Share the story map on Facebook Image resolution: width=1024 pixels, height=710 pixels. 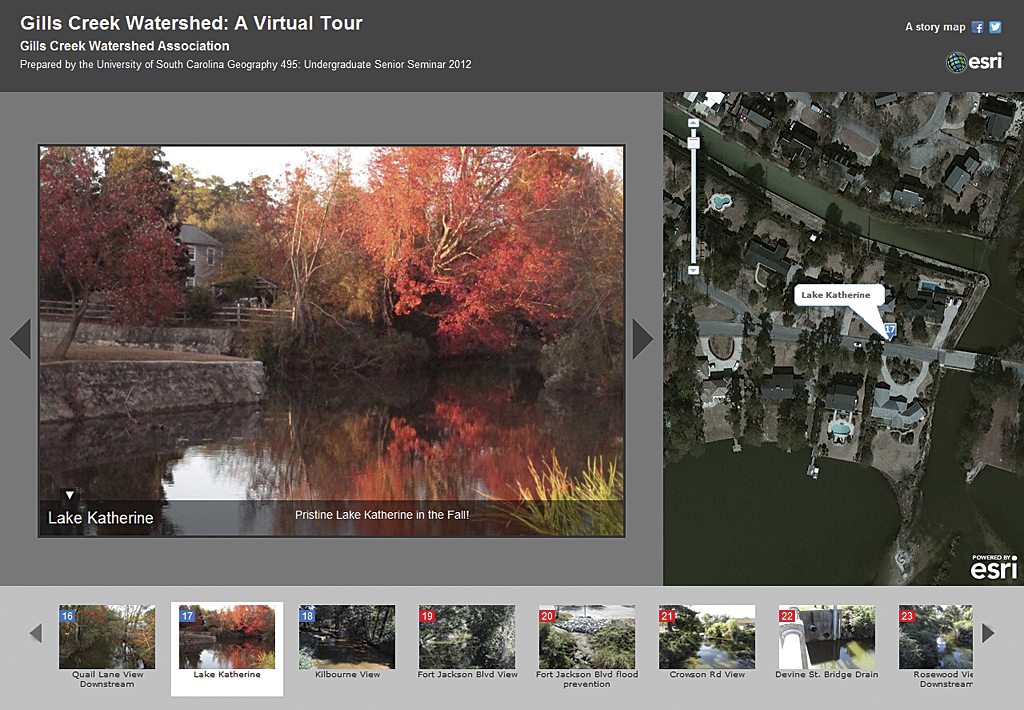[977, 27]
